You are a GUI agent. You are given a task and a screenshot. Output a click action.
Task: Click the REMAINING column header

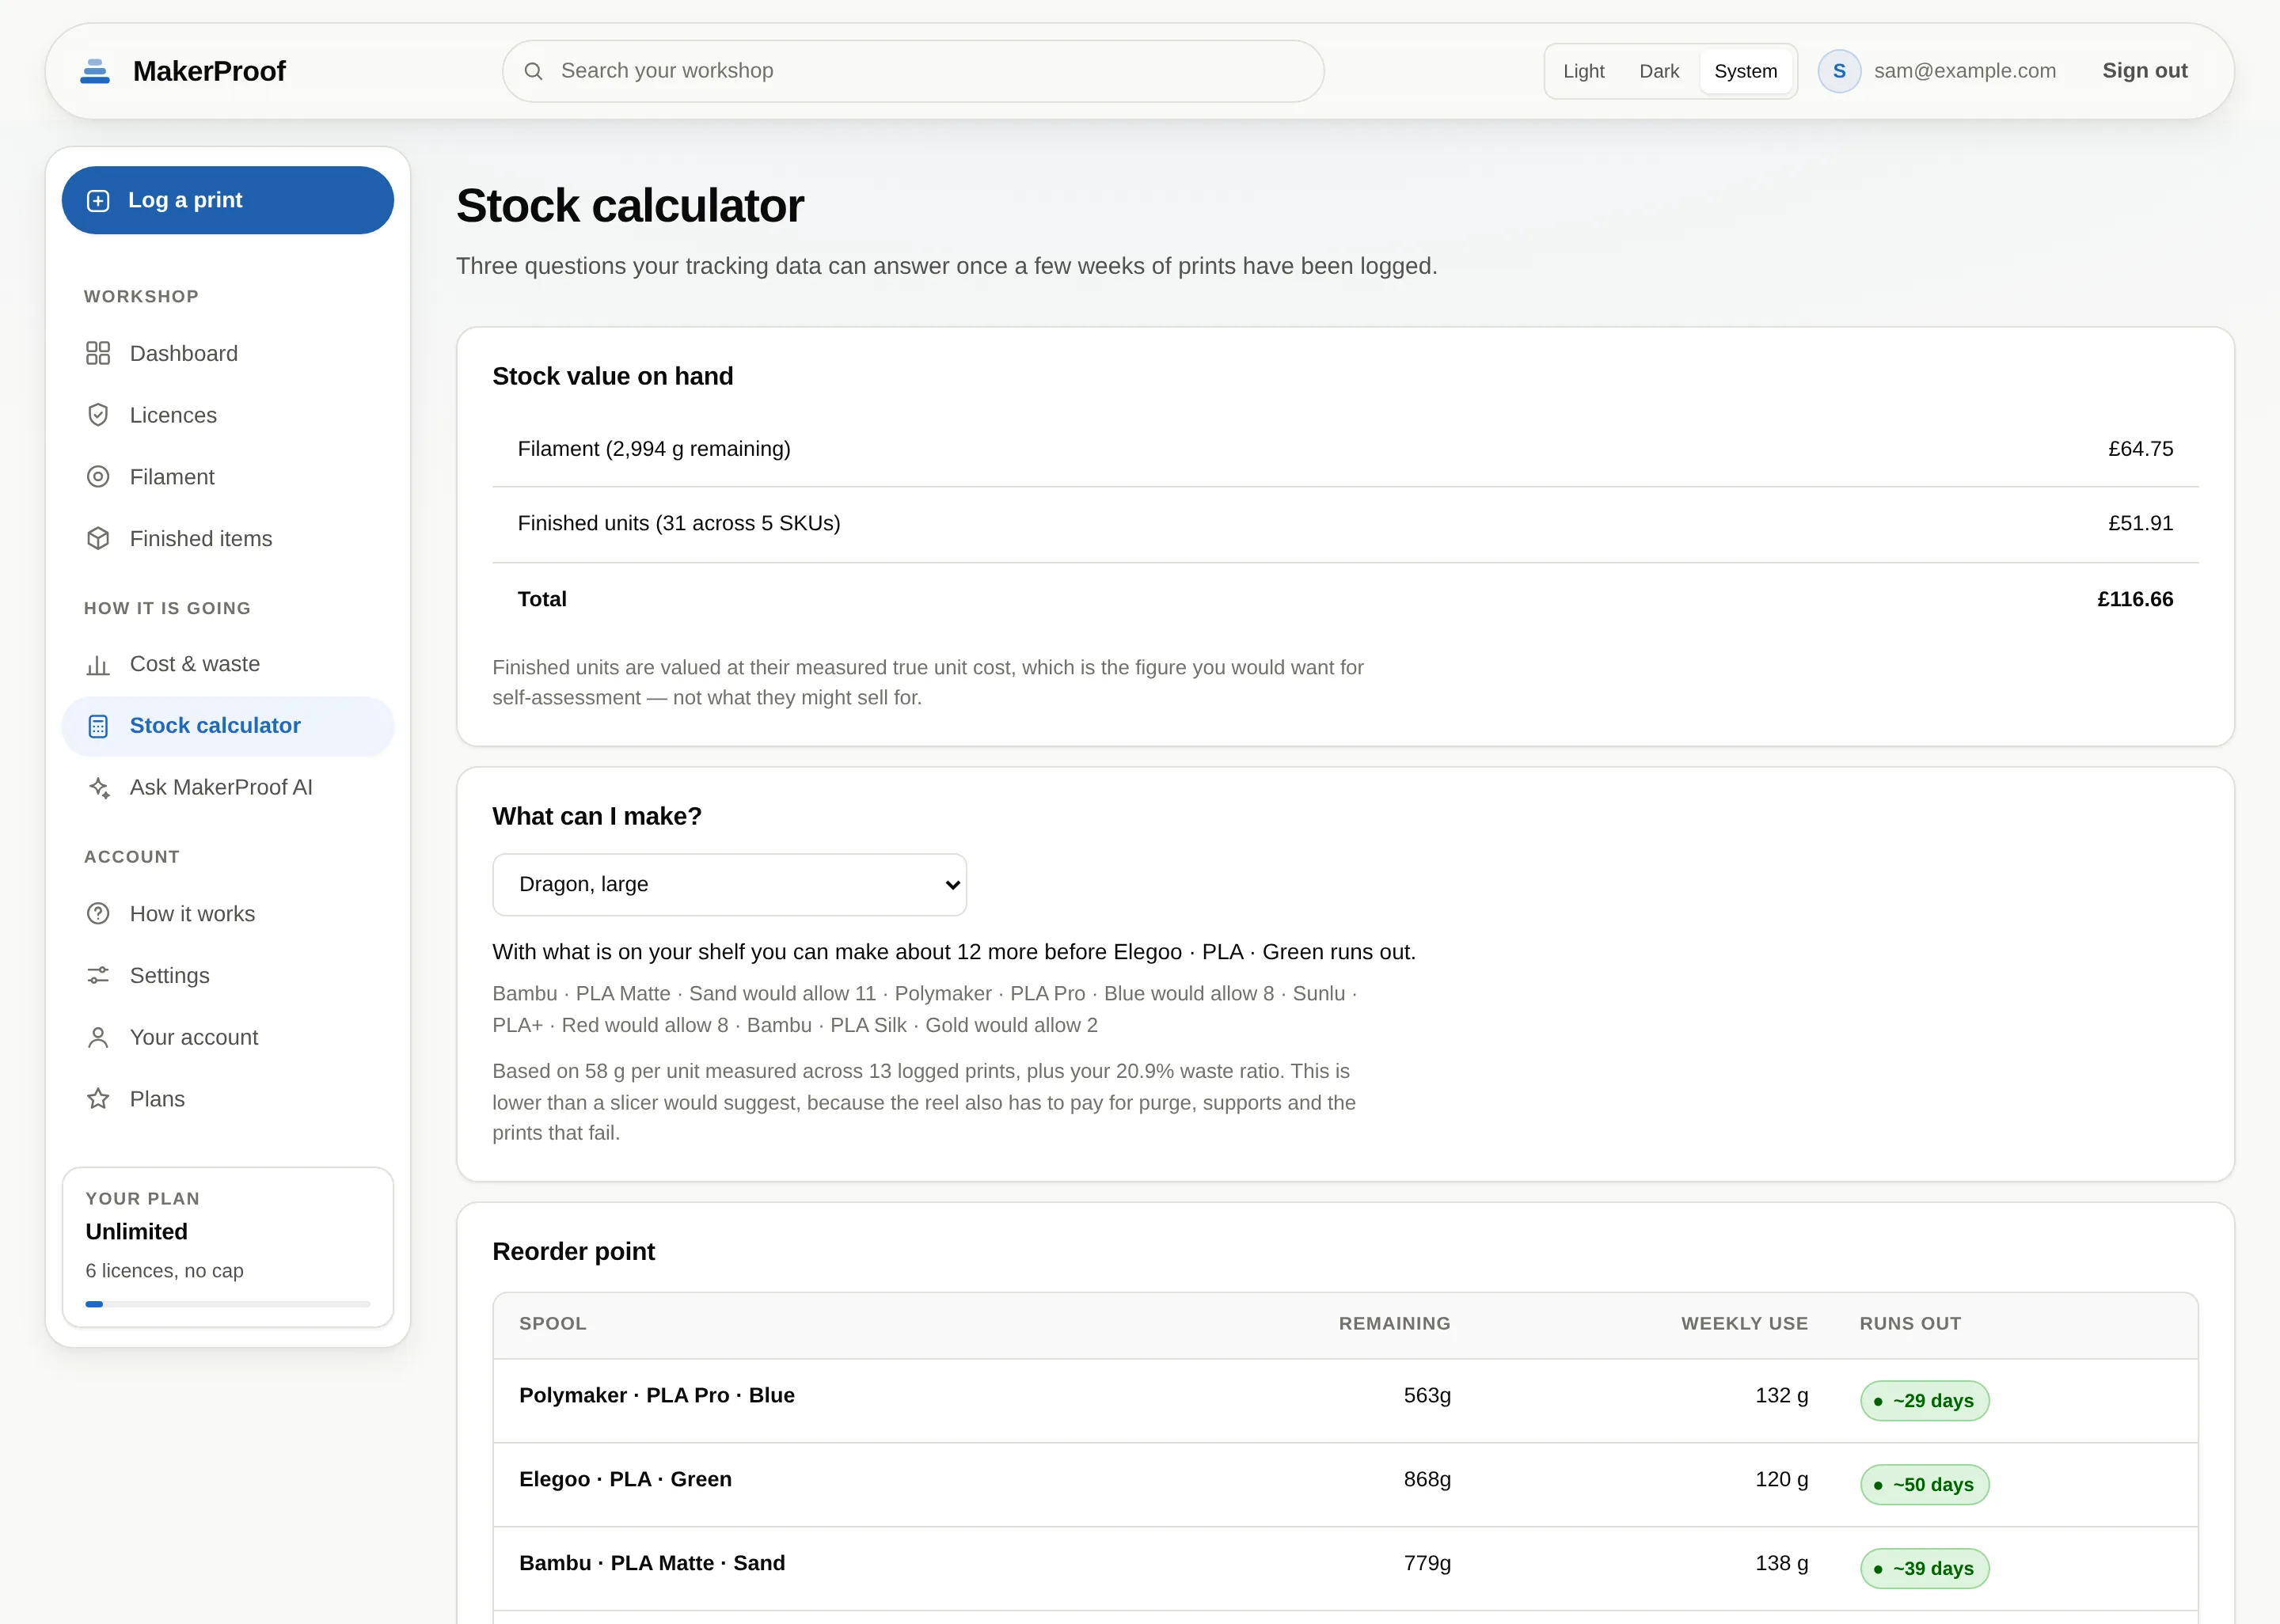[1394, 1323]
